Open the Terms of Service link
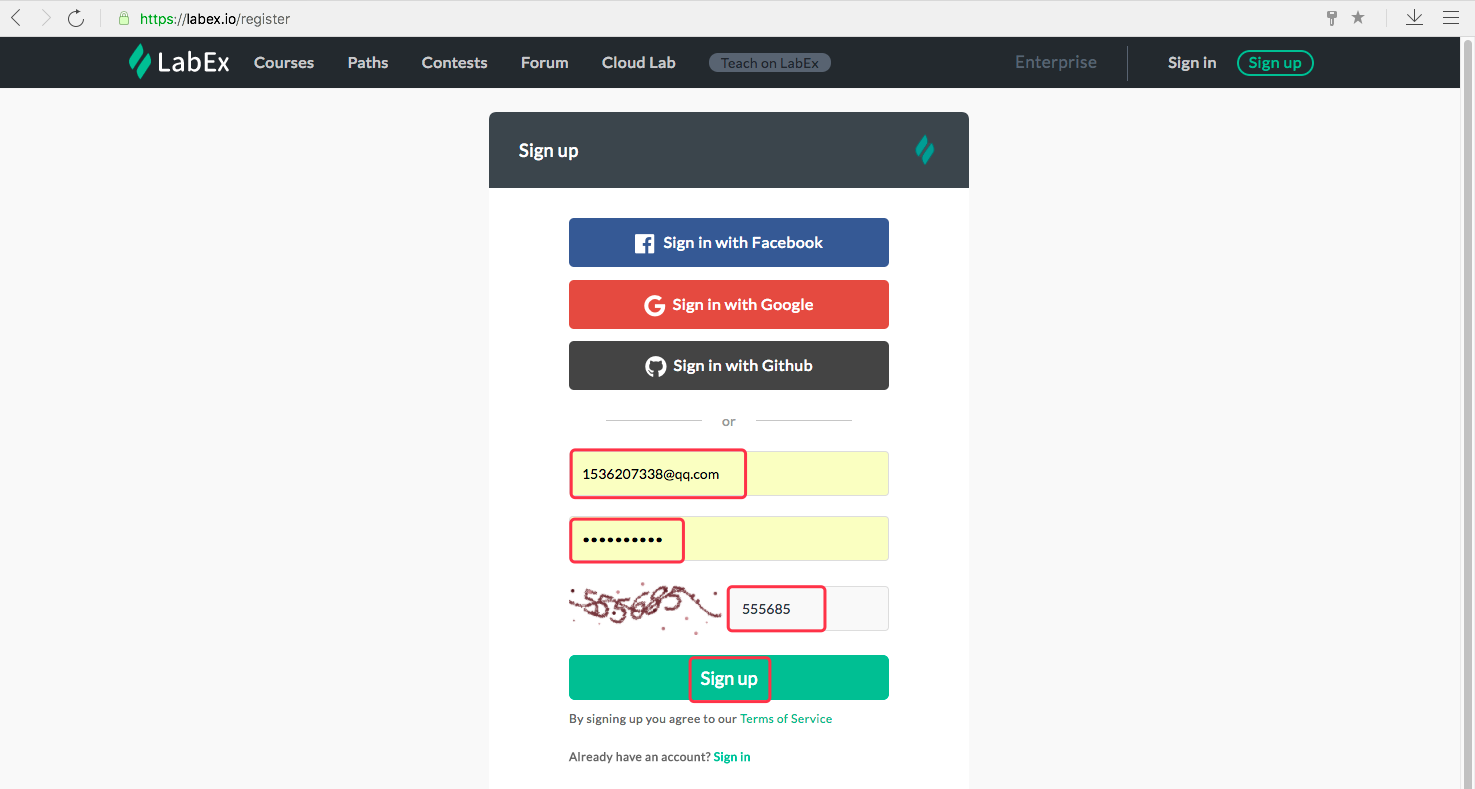This screenshot has width=1475, height=789. [x=786, y=719]
